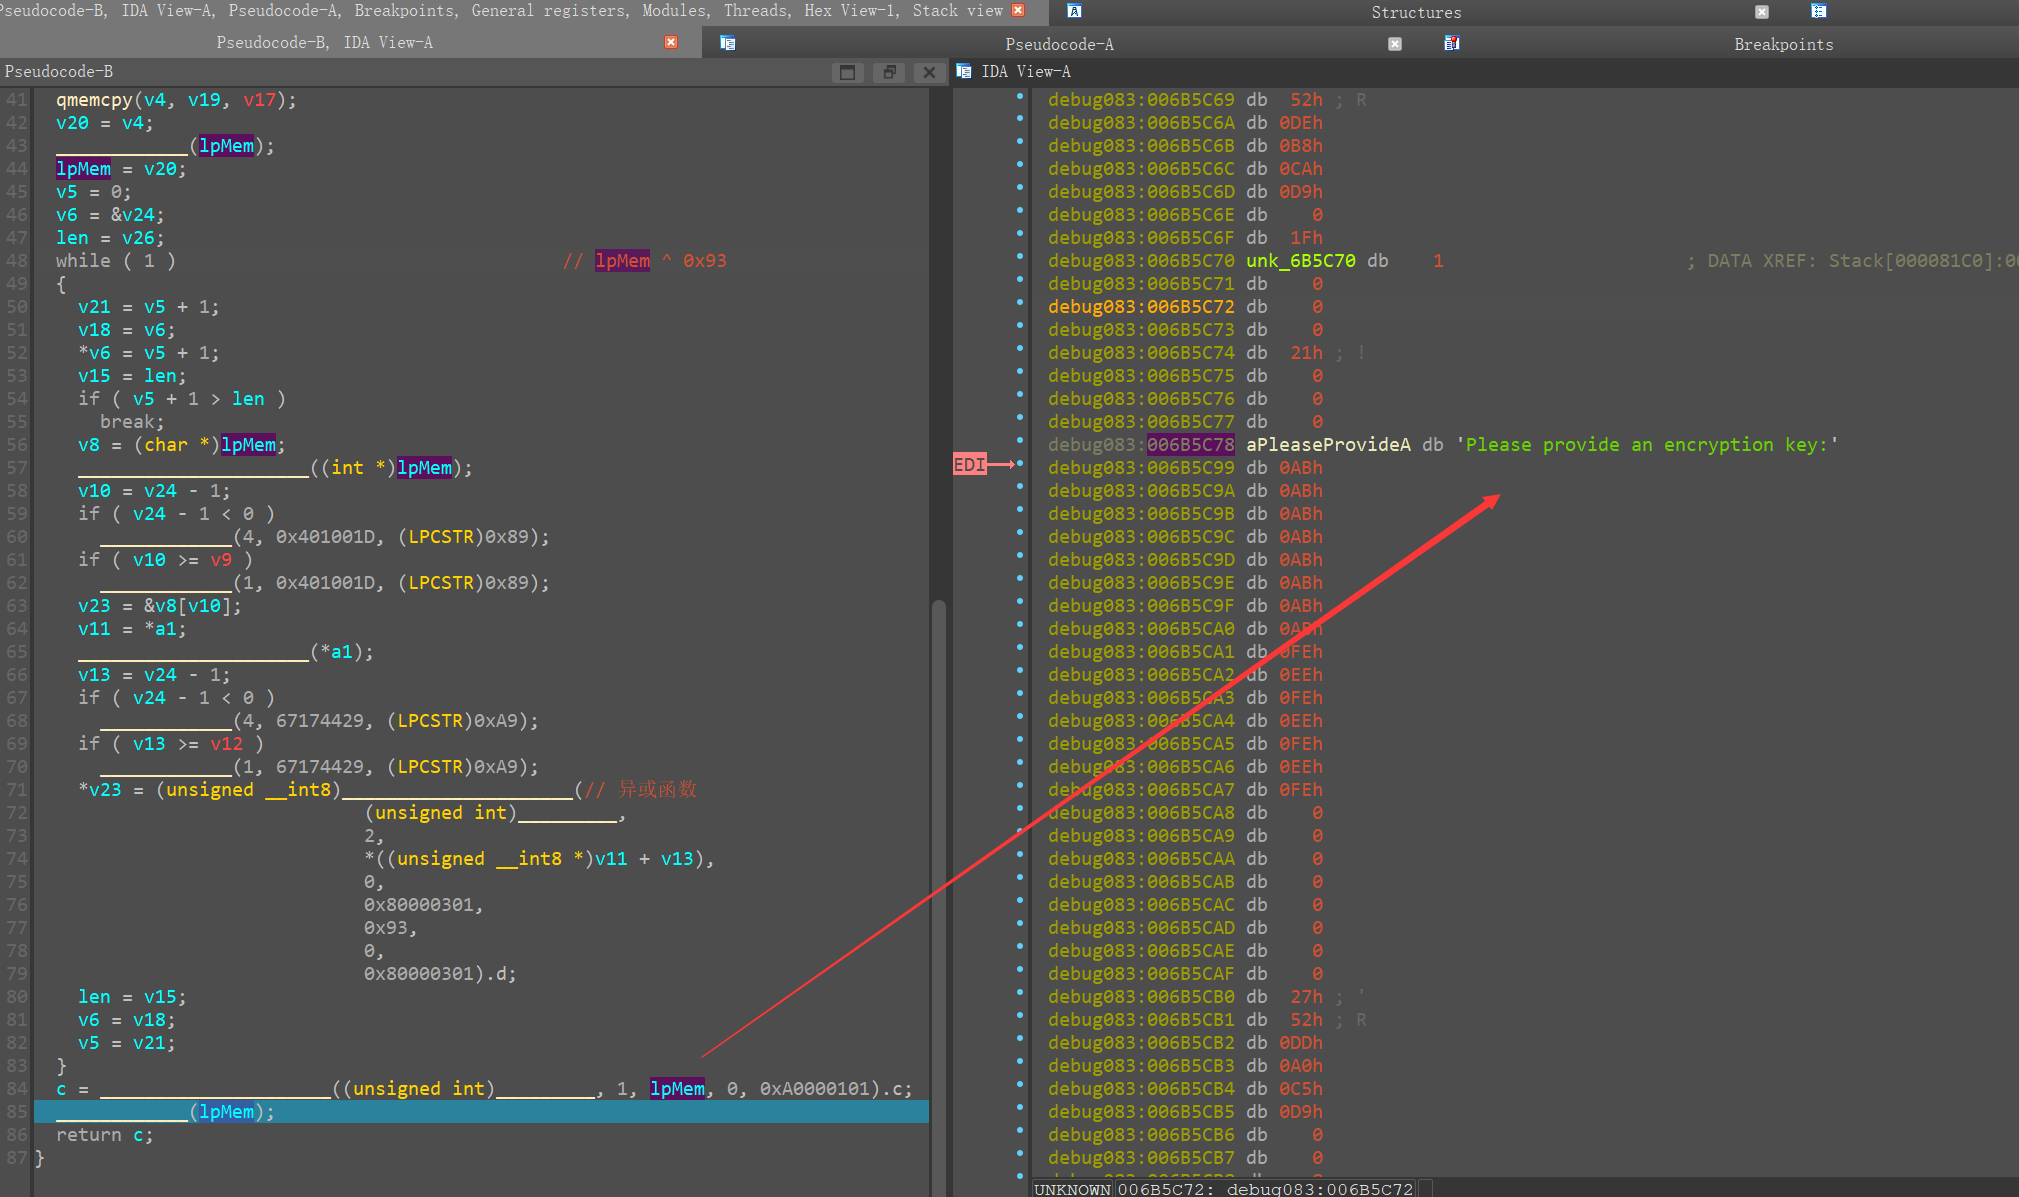Viewport: 2019px width, 1197px height.
Task: Click the Structures tab icon
Action: pyautogui.click(x=1074, y=11)
